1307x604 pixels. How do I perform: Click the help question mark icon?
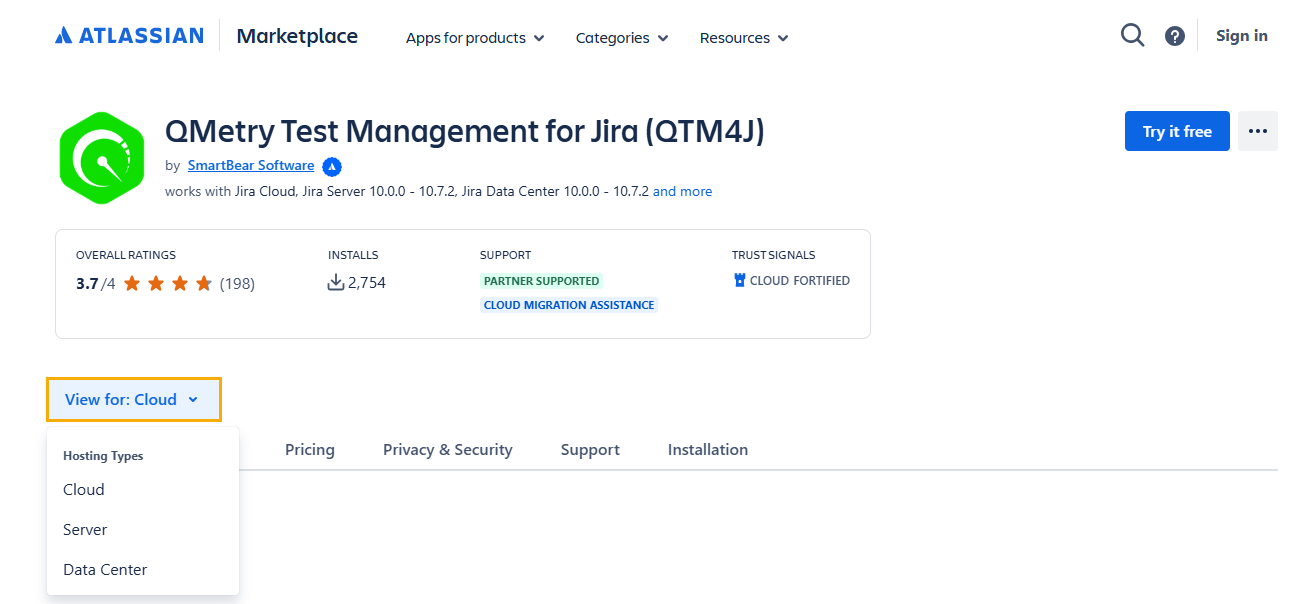tap(1175, 36)
